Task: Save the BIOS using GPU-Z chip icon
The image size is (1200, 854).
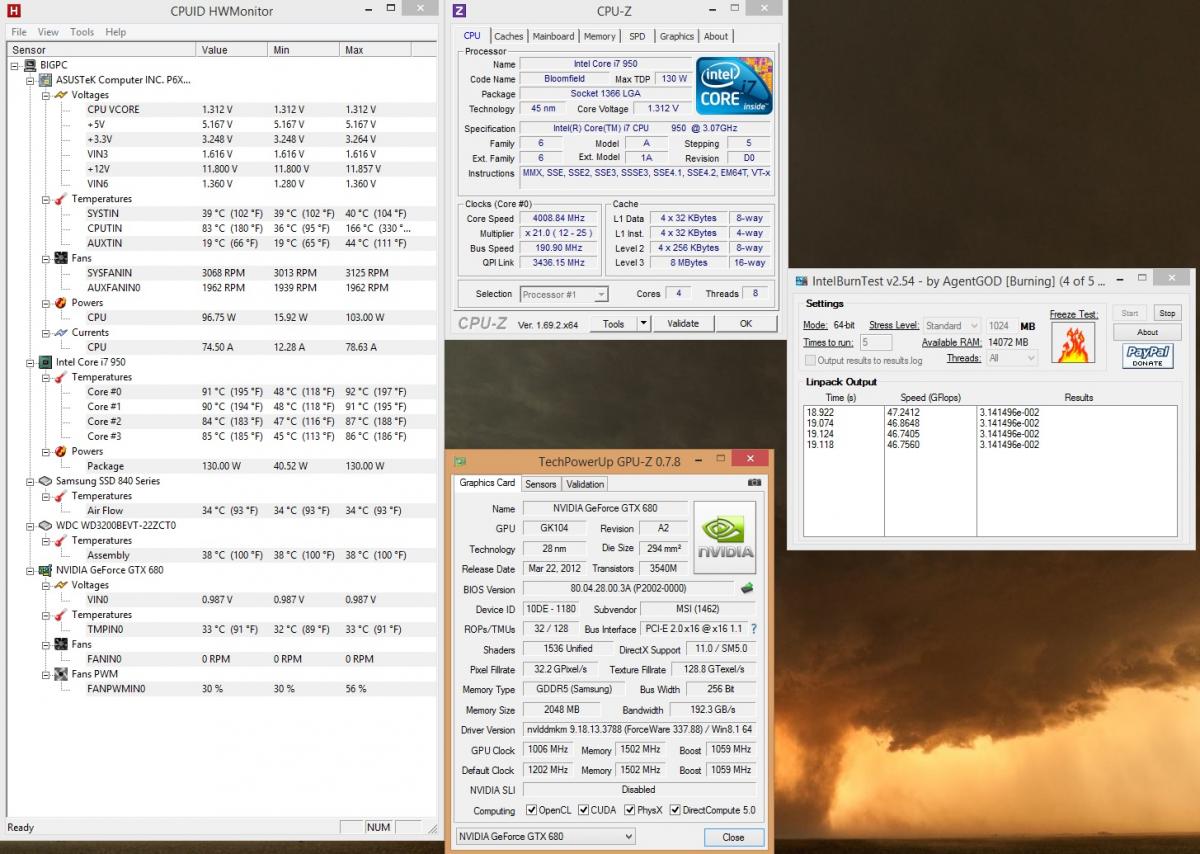Action: point(746,588)
